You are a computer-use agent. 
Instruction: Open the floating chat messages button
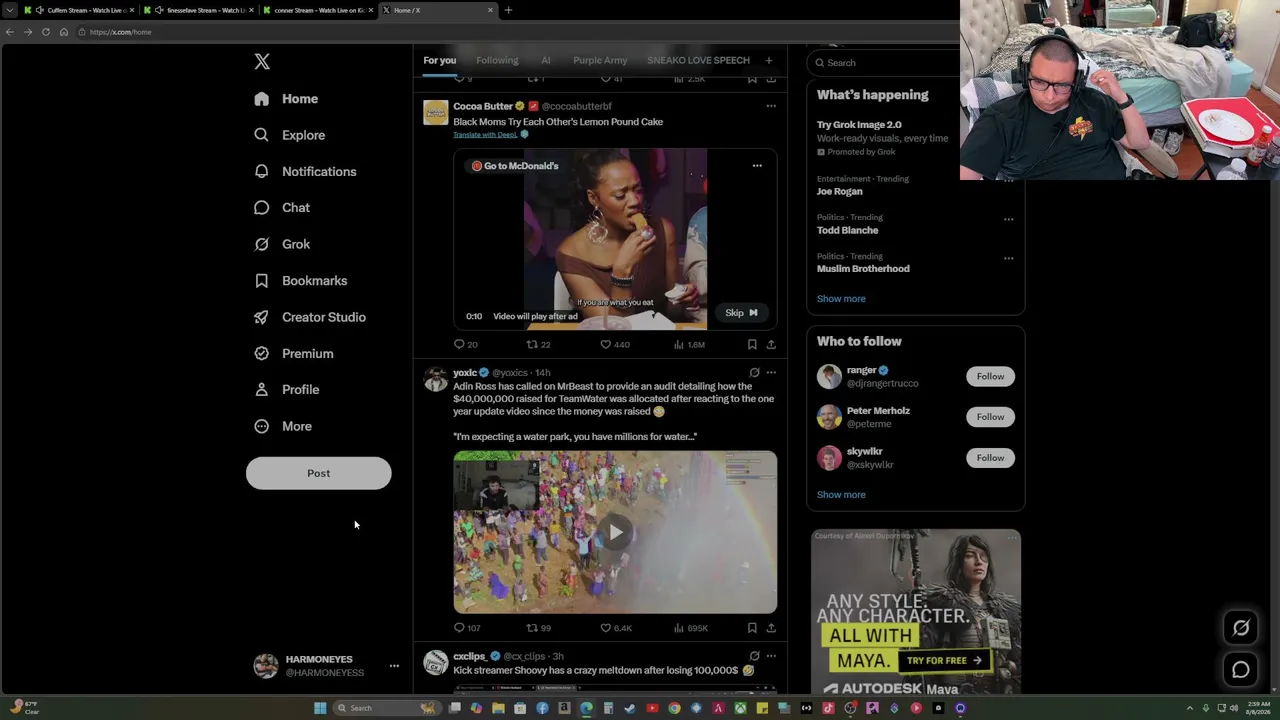[x=1241, y=670]
